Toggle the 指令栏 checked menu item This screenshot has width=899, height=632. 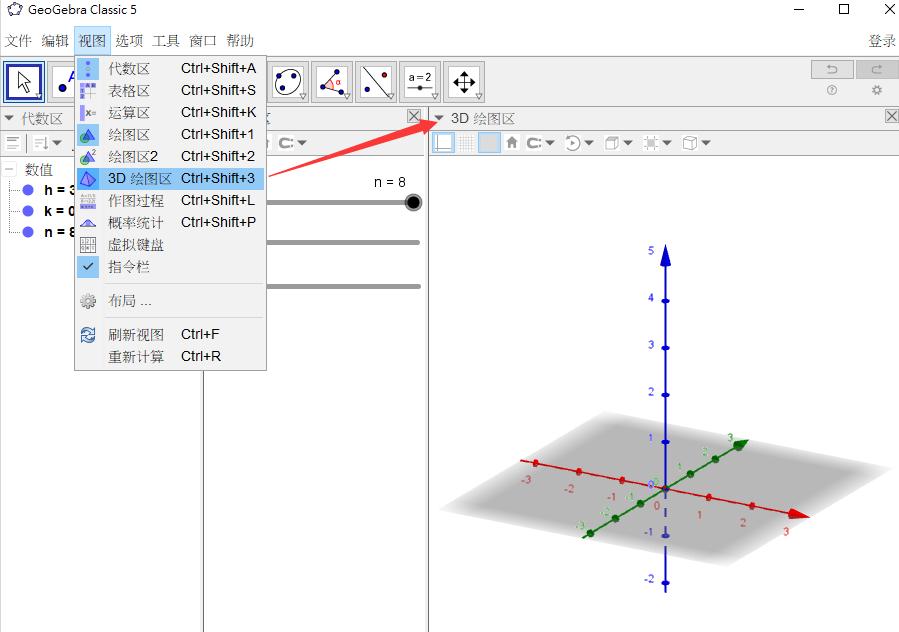click(129, 267)
